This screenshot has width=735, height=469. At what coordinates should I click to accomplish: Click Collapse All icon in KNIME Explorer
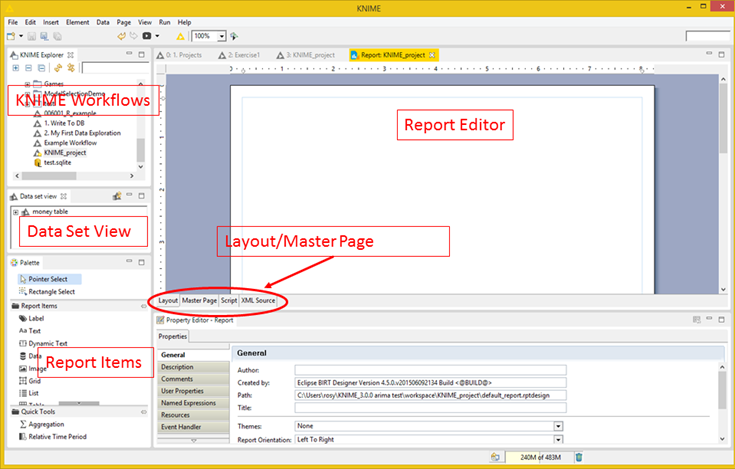(41, 68)
